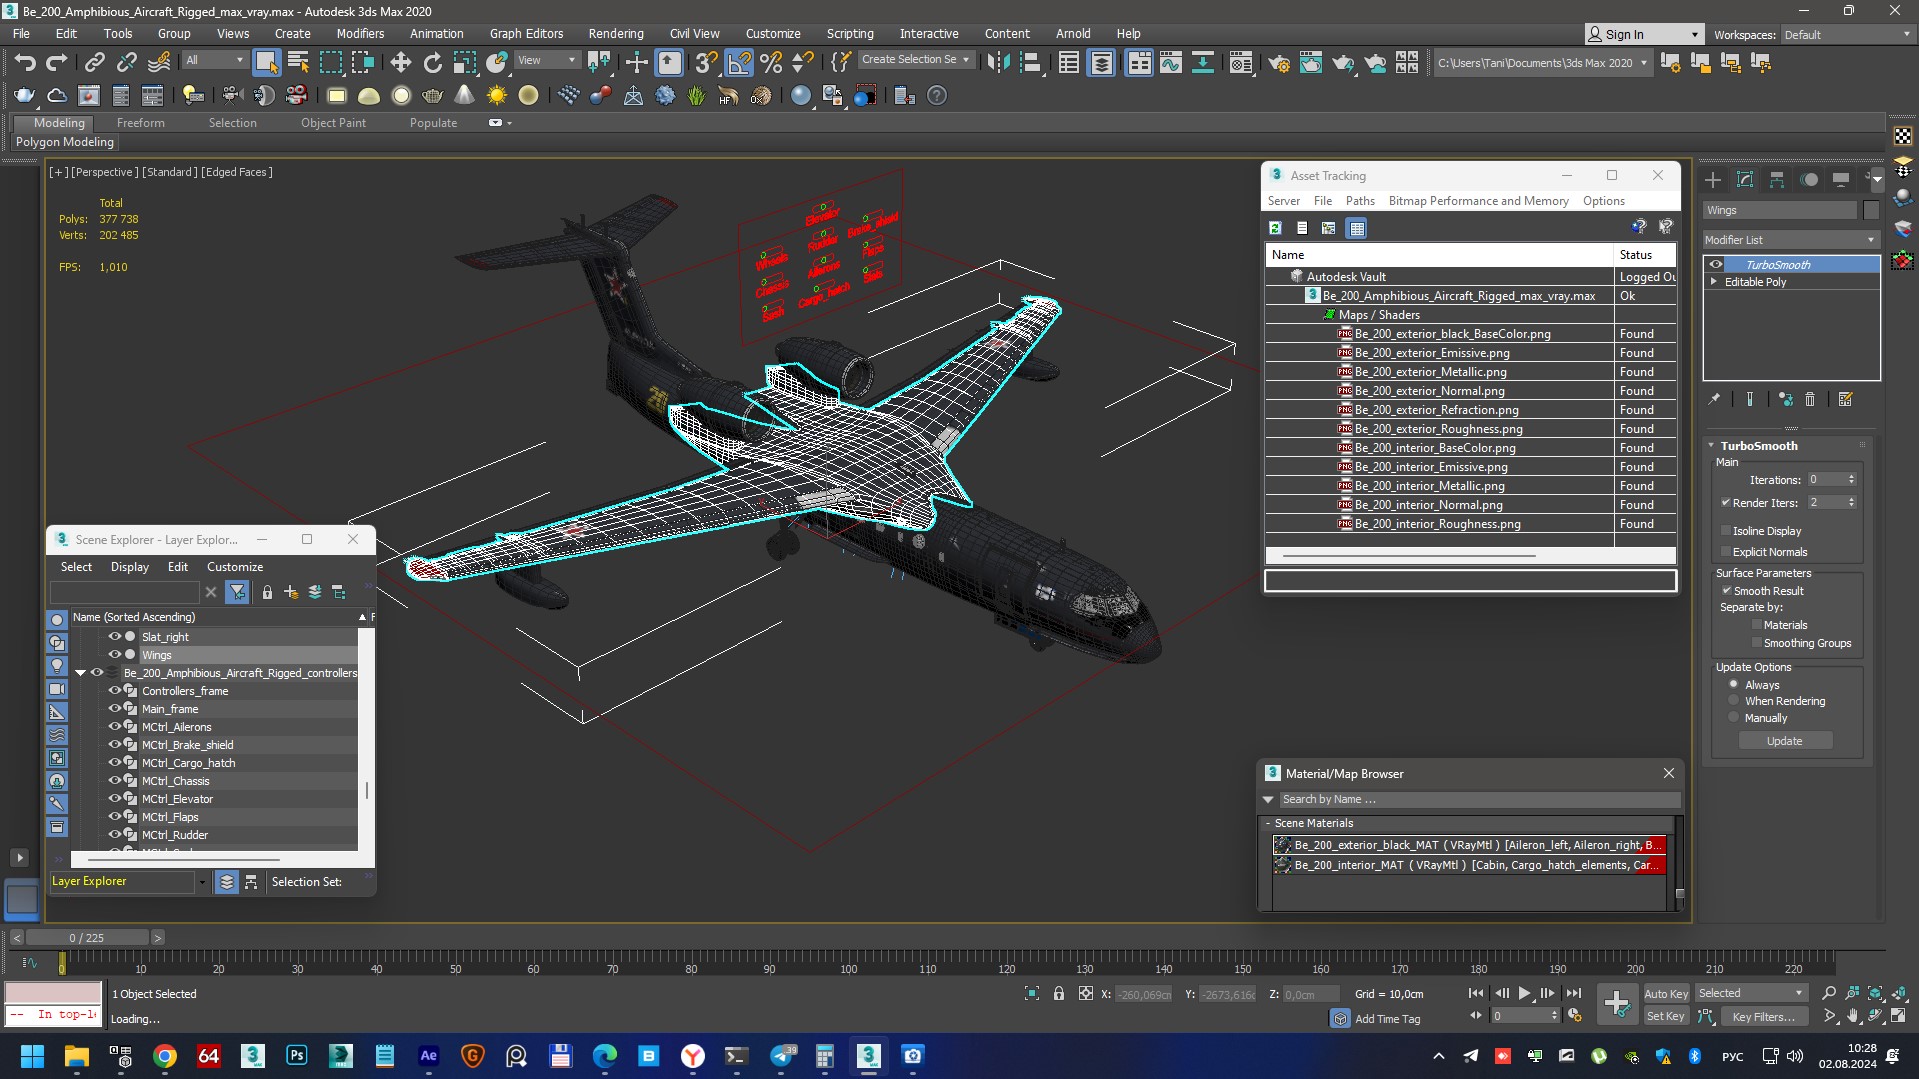Click Remove modifier trash icon
The image size is (1919, 1079).
click(x=1810, y=399)
